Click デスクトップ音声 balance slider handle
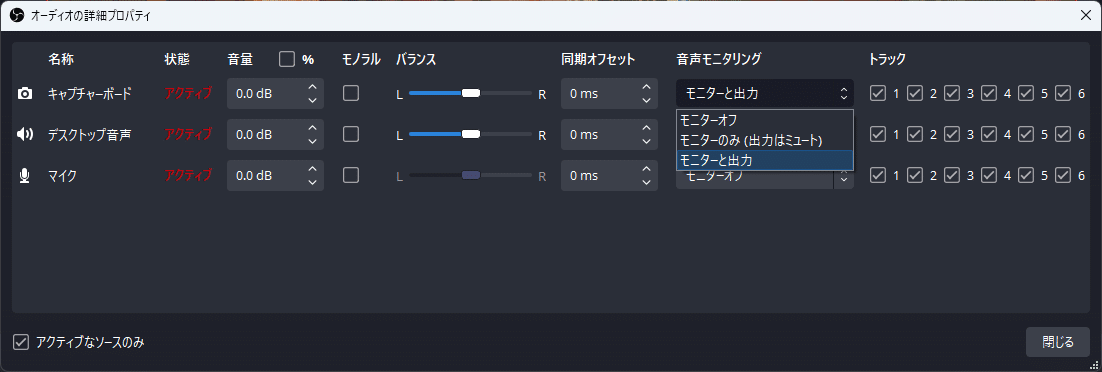This screenshot has height=372, width=1102. click(471, 134)
